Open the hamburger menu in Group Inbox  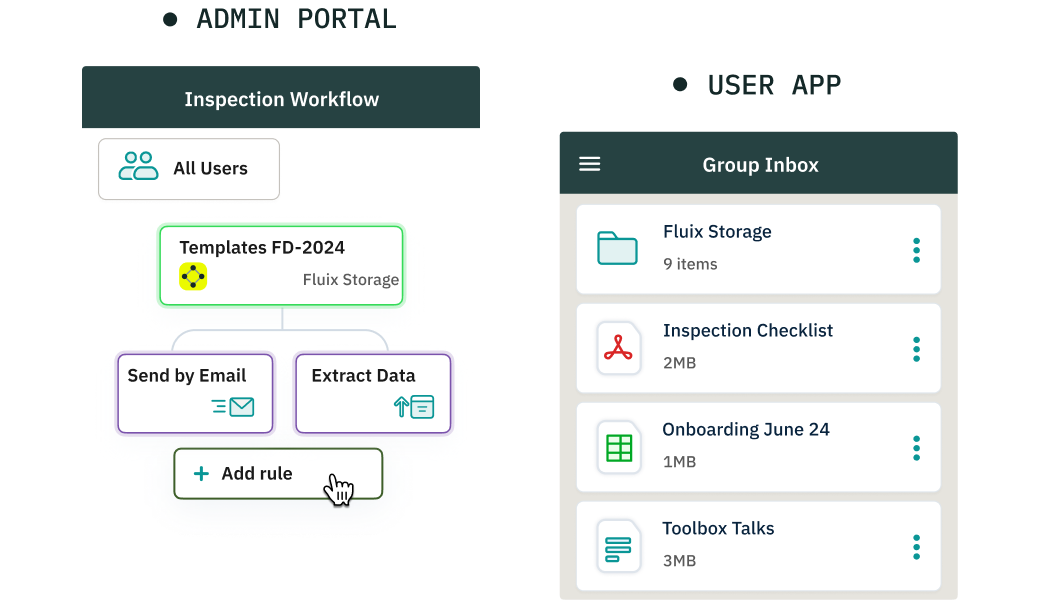coord(590,164)
